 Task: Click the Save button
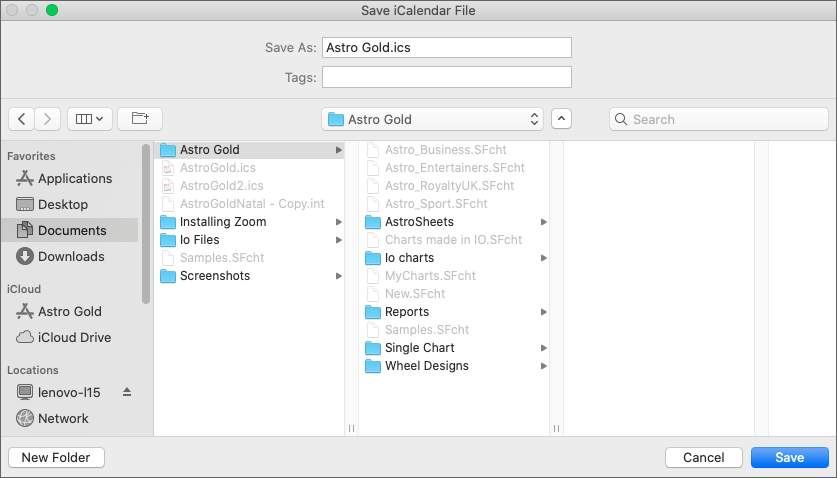pos(789,457)
